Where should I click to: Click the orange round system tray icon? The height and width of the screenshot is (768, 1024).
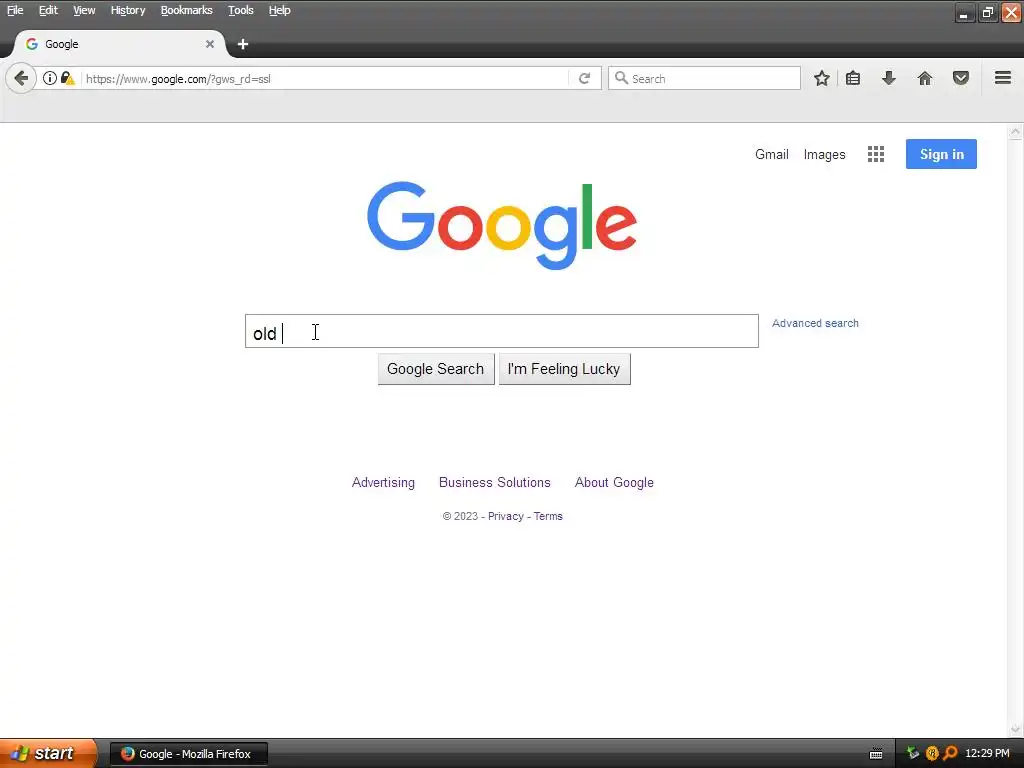[932, 754]
